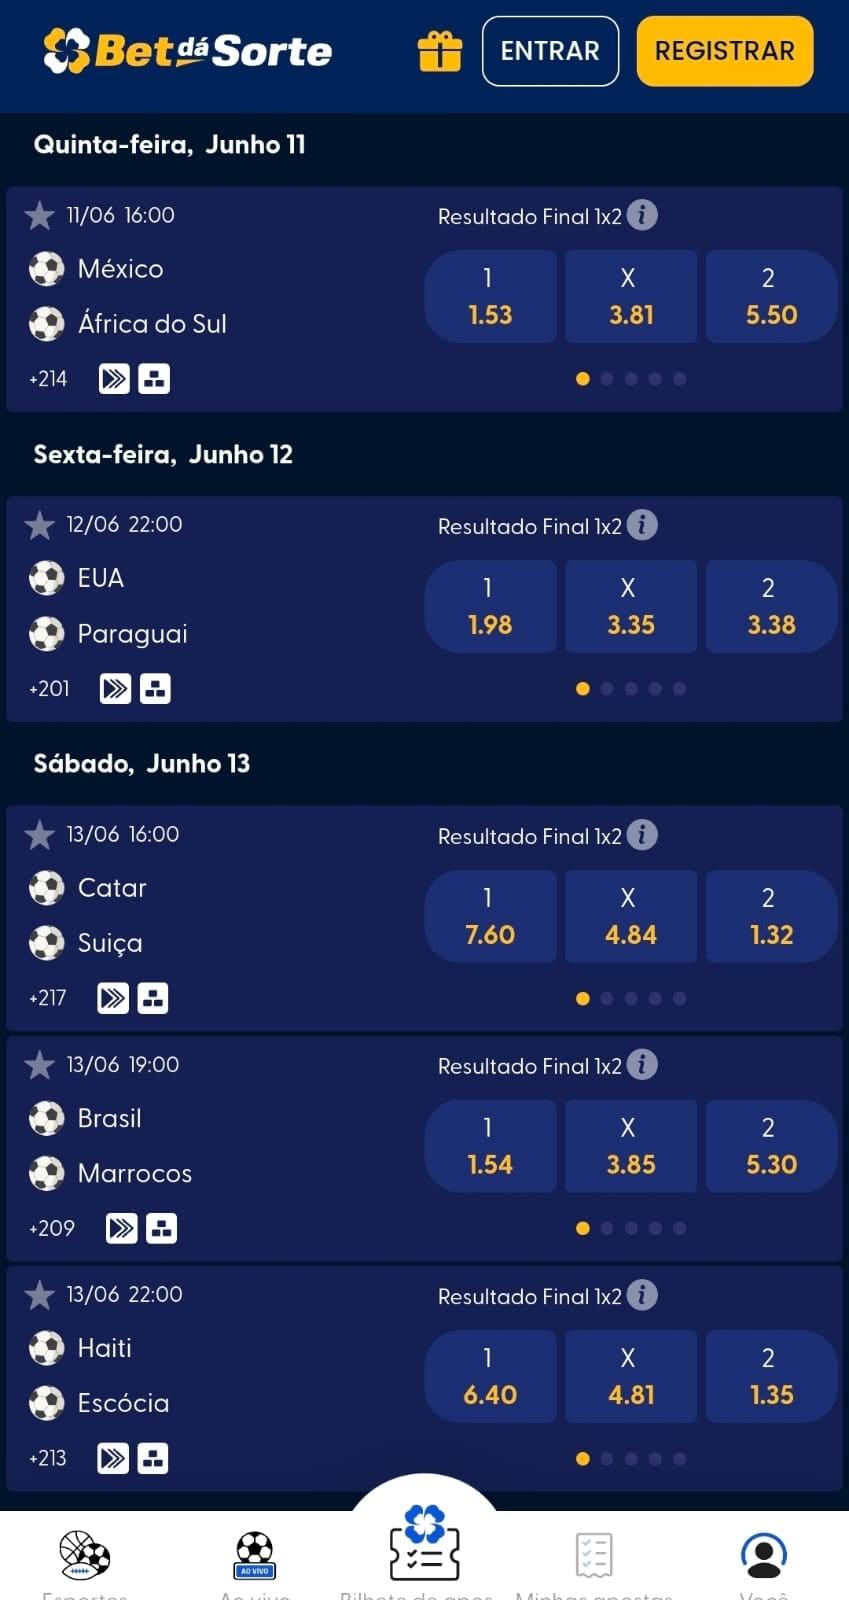Select the fast markets chevron icon under EUA match
849x1600 pixels.
pyautogui.click(x=115, y=688)
